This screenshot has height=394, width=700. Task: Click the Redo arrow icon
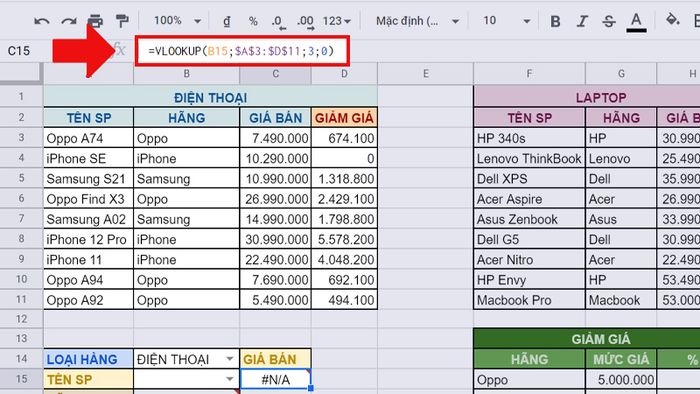pyautogui.click(x=69, y=21)
